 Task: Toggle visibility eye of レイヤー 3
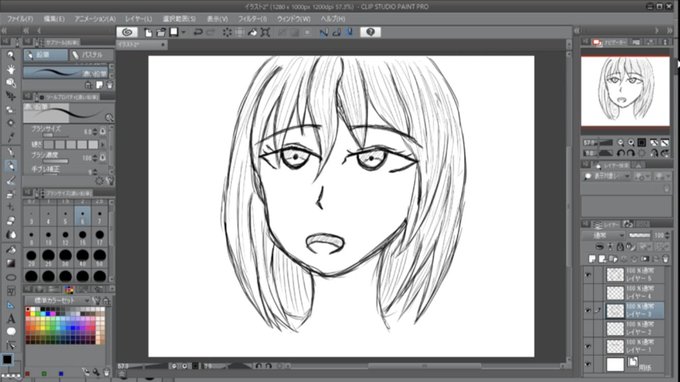(588, 310)
